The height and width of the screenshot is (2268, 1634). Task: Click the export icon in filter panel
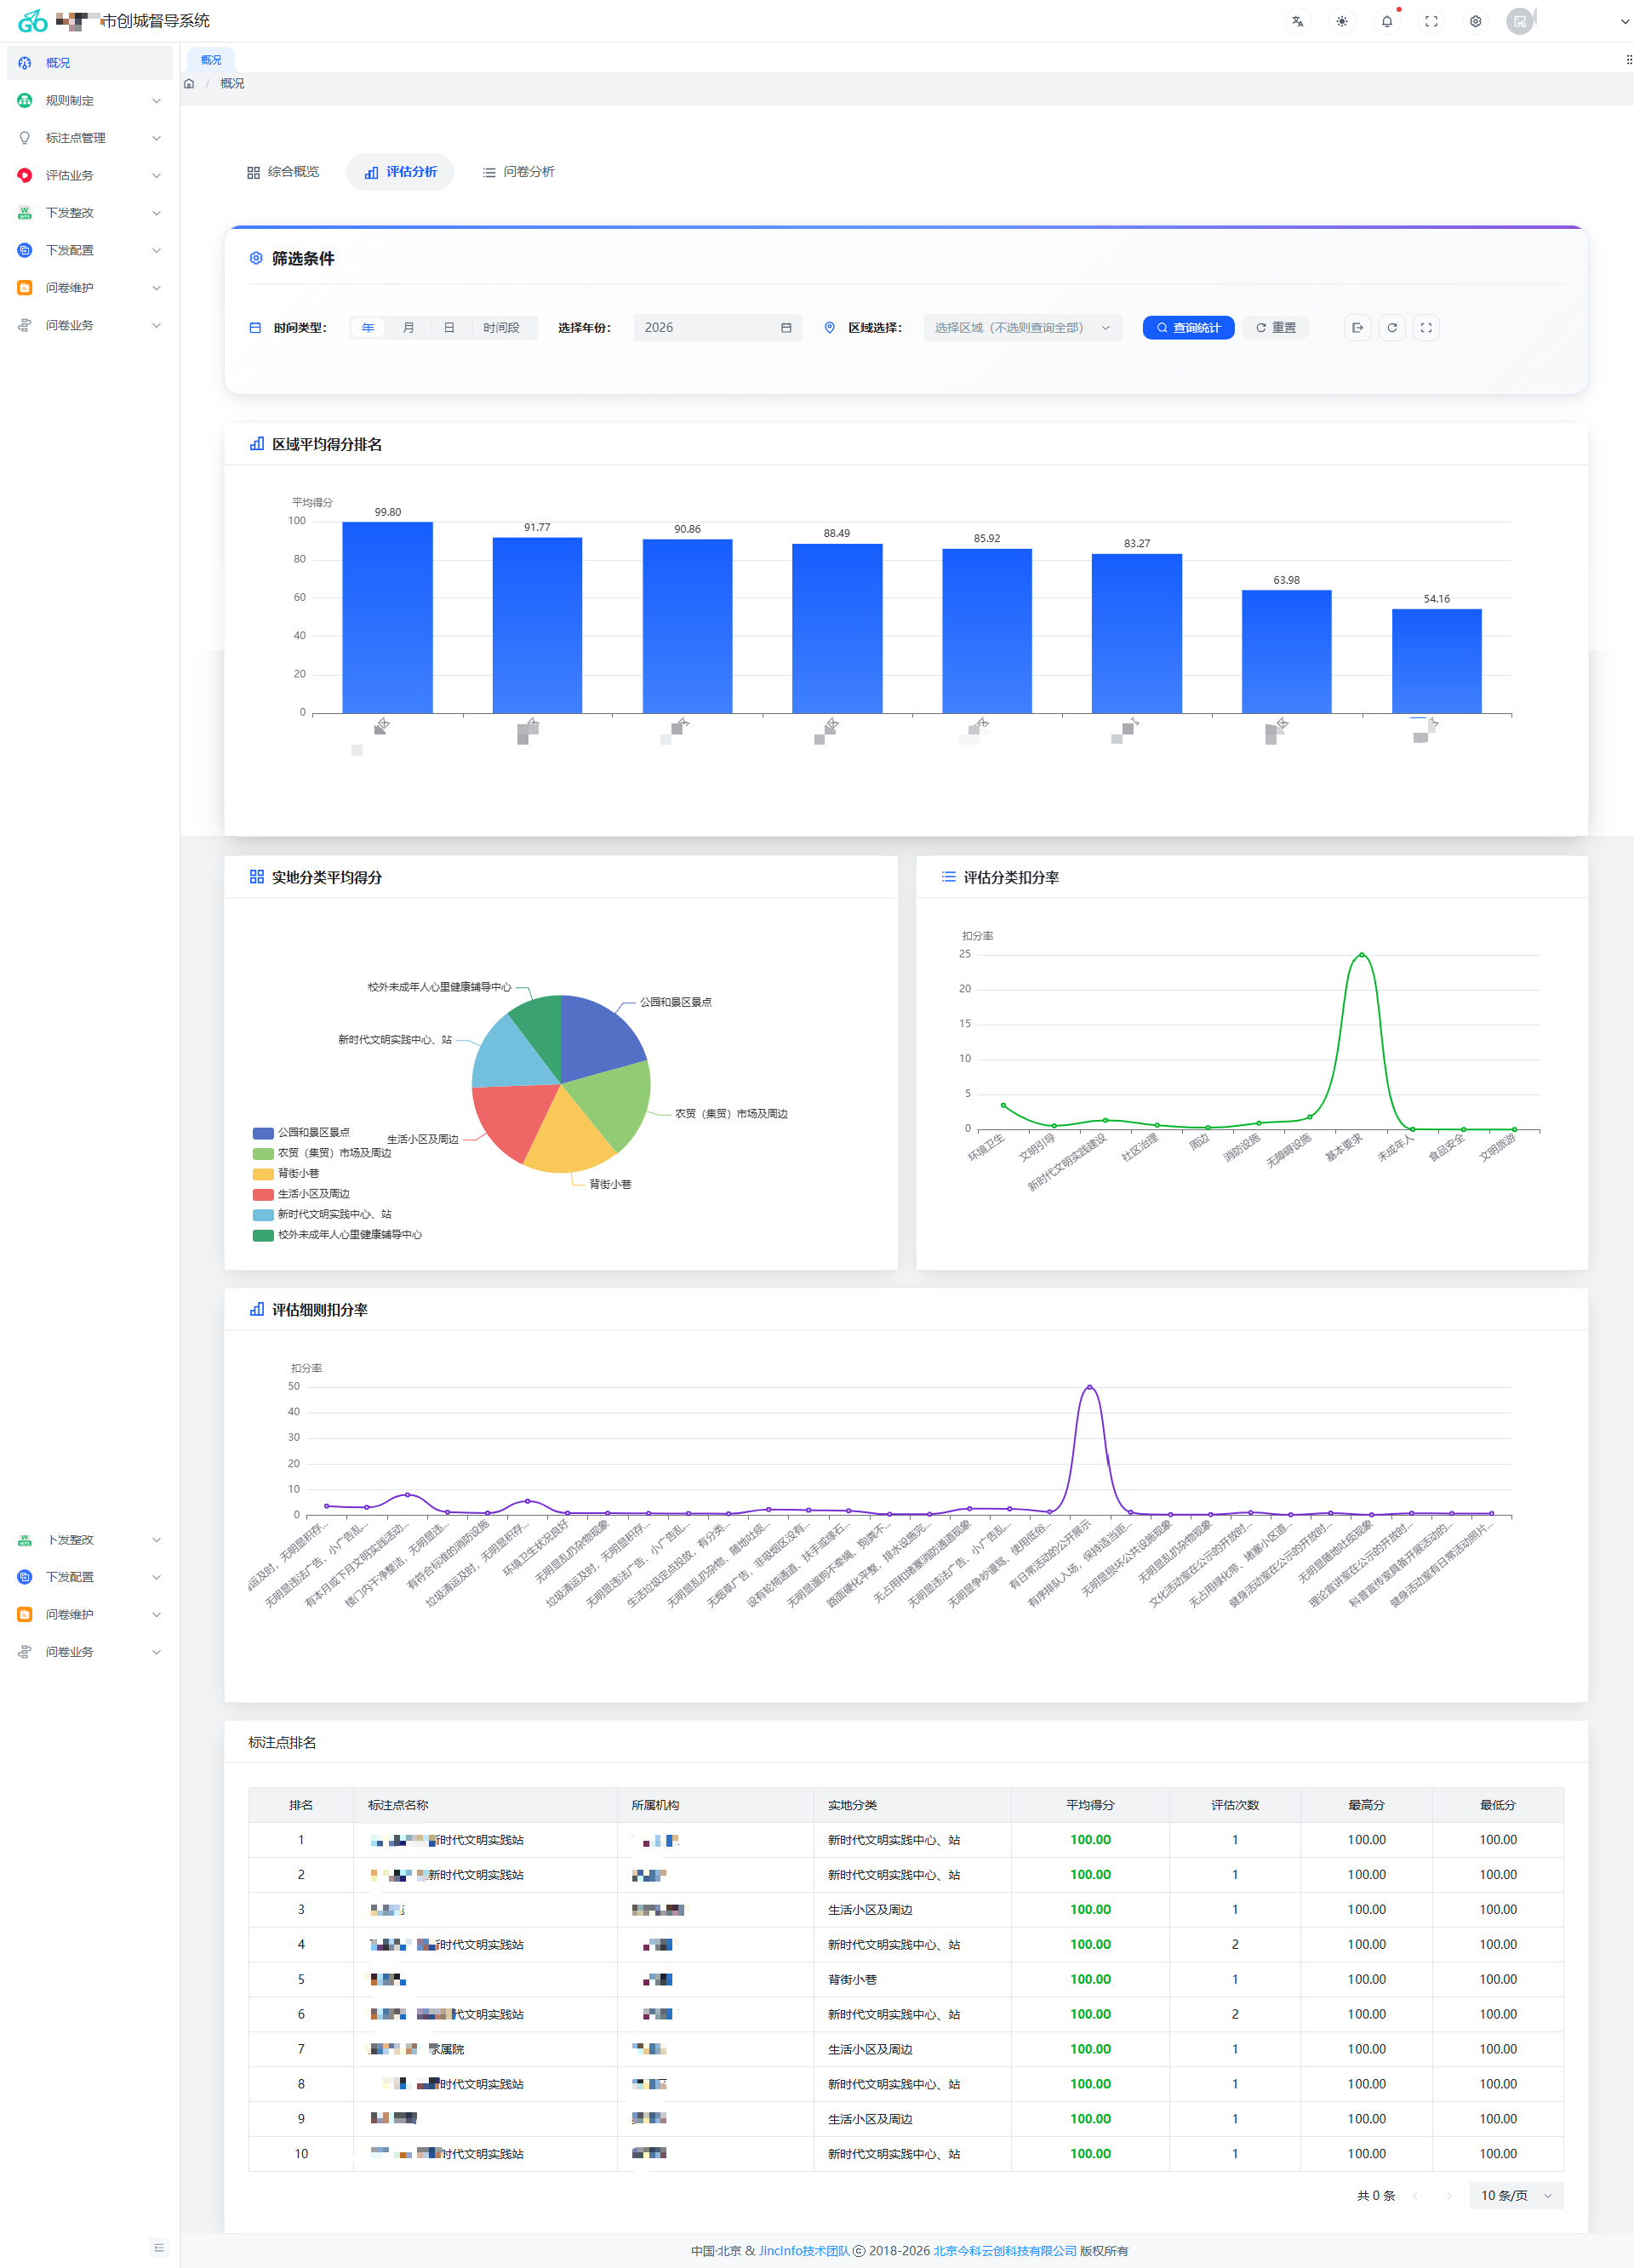(1357, 328)
